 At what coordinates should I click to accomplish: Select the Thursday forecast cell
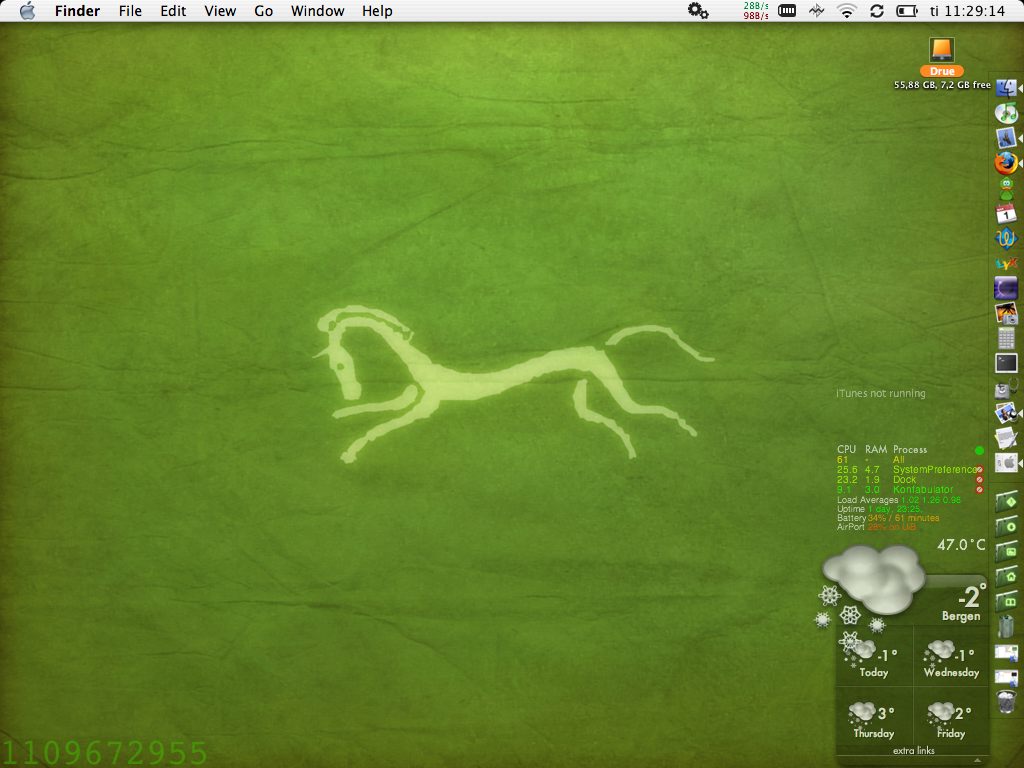(874, 718)
